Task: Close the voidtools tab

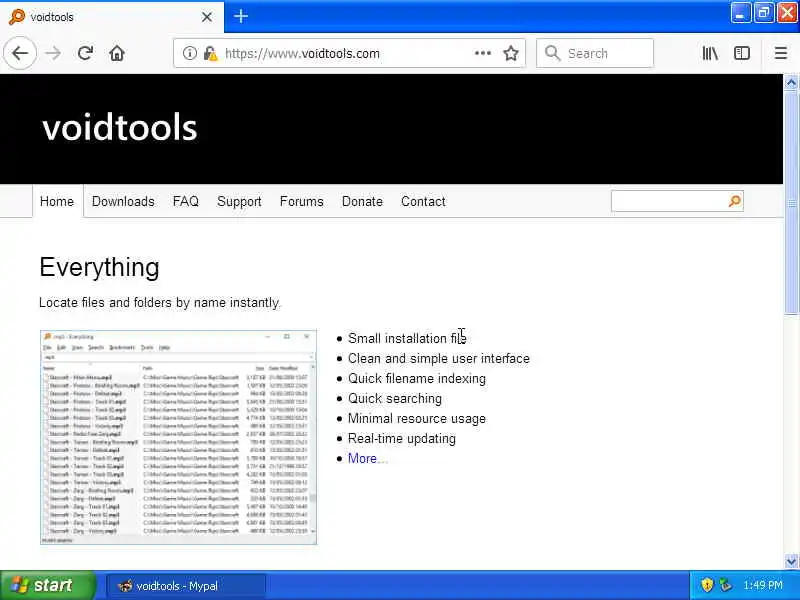Action: click(207, 17)
